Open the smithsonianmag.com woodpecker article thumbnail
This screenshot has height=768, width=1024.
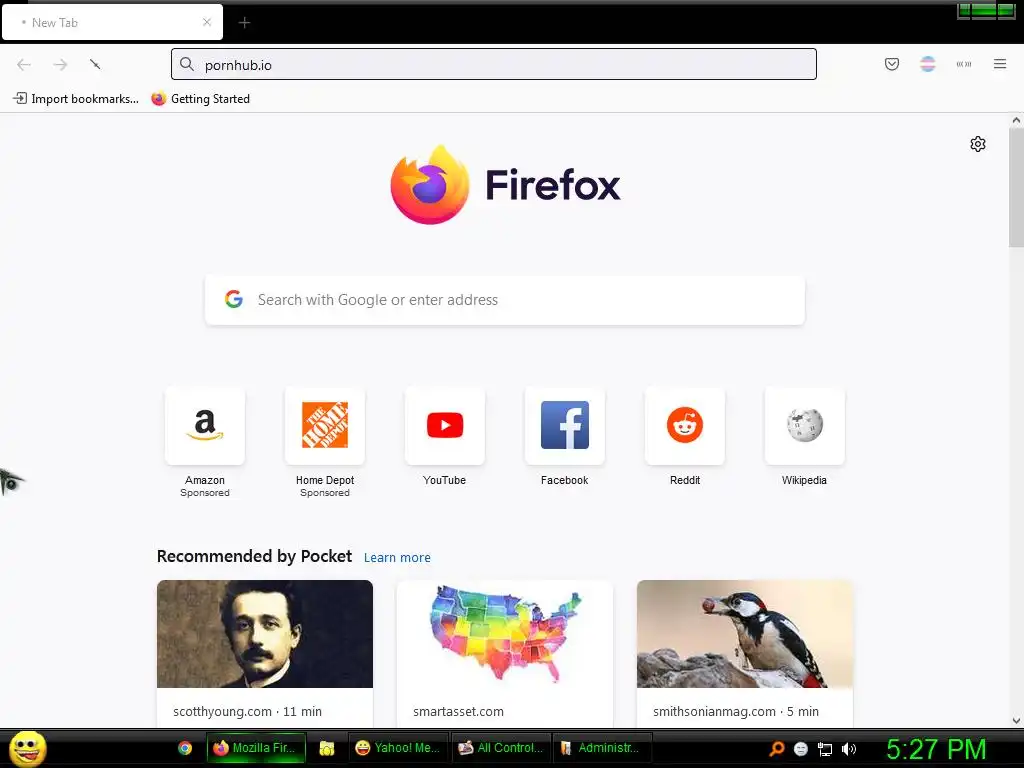pos(744,633)
